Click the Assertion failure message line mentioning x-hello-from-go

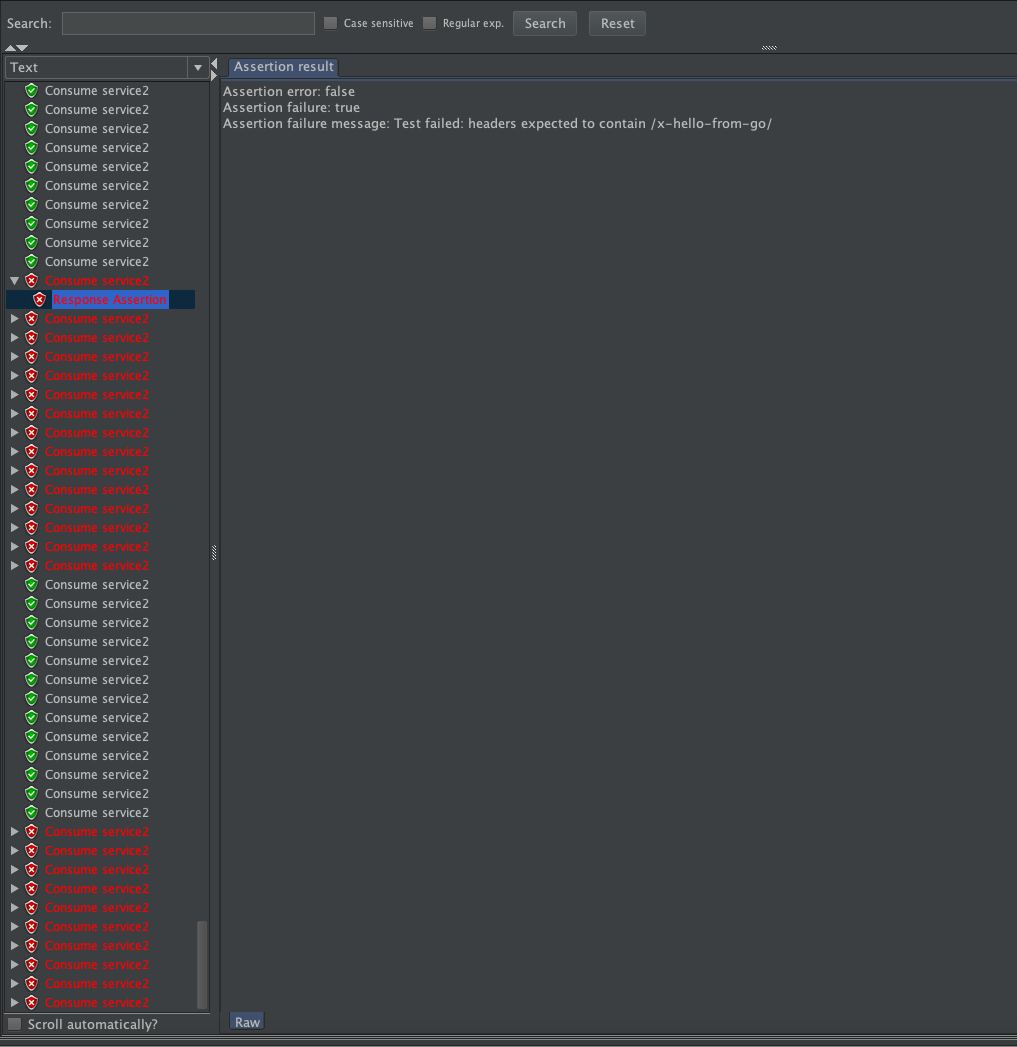click(497, 124)
